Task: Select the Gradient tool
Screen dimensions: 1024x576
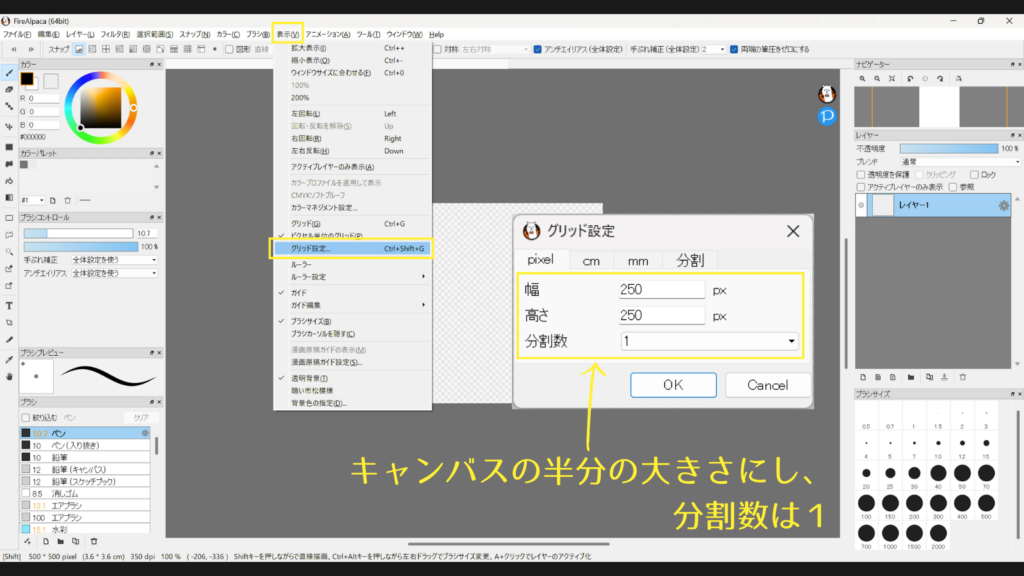Action: (9, 198)
